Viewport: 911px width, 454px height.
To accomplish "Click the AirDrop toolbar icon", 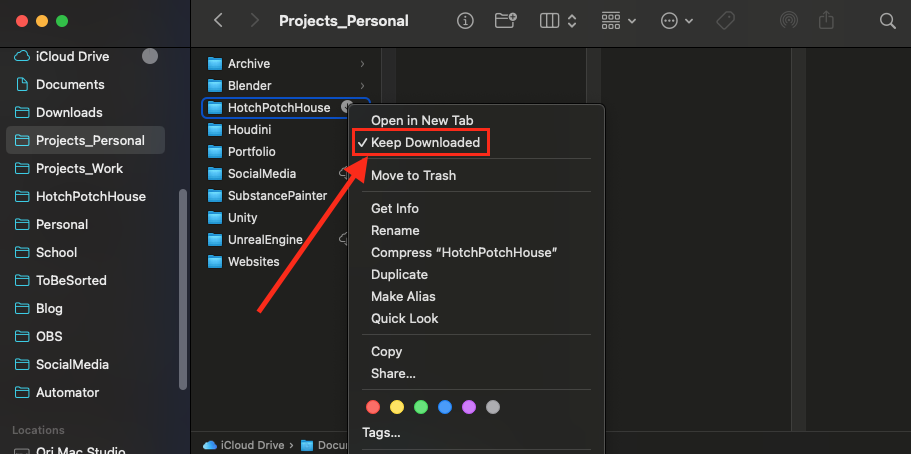I will coord(788,20).
